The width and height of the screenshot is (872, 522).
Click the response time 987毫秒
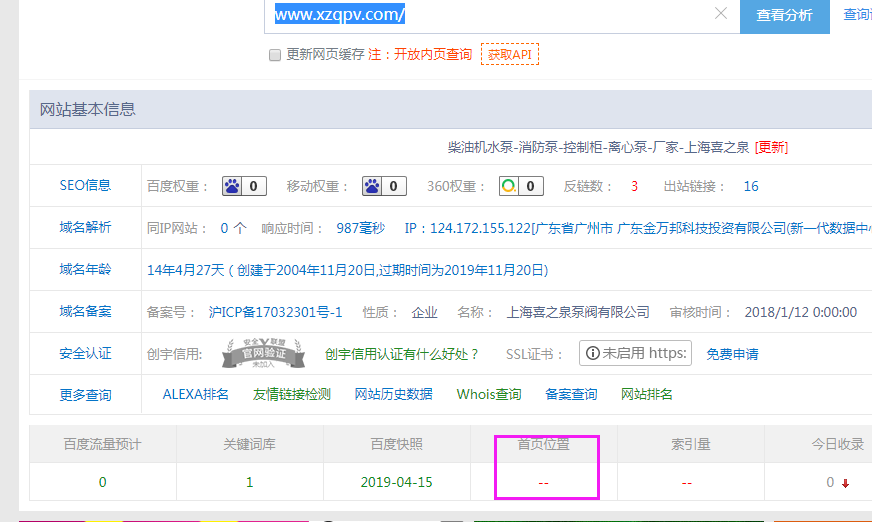[360, 228]
